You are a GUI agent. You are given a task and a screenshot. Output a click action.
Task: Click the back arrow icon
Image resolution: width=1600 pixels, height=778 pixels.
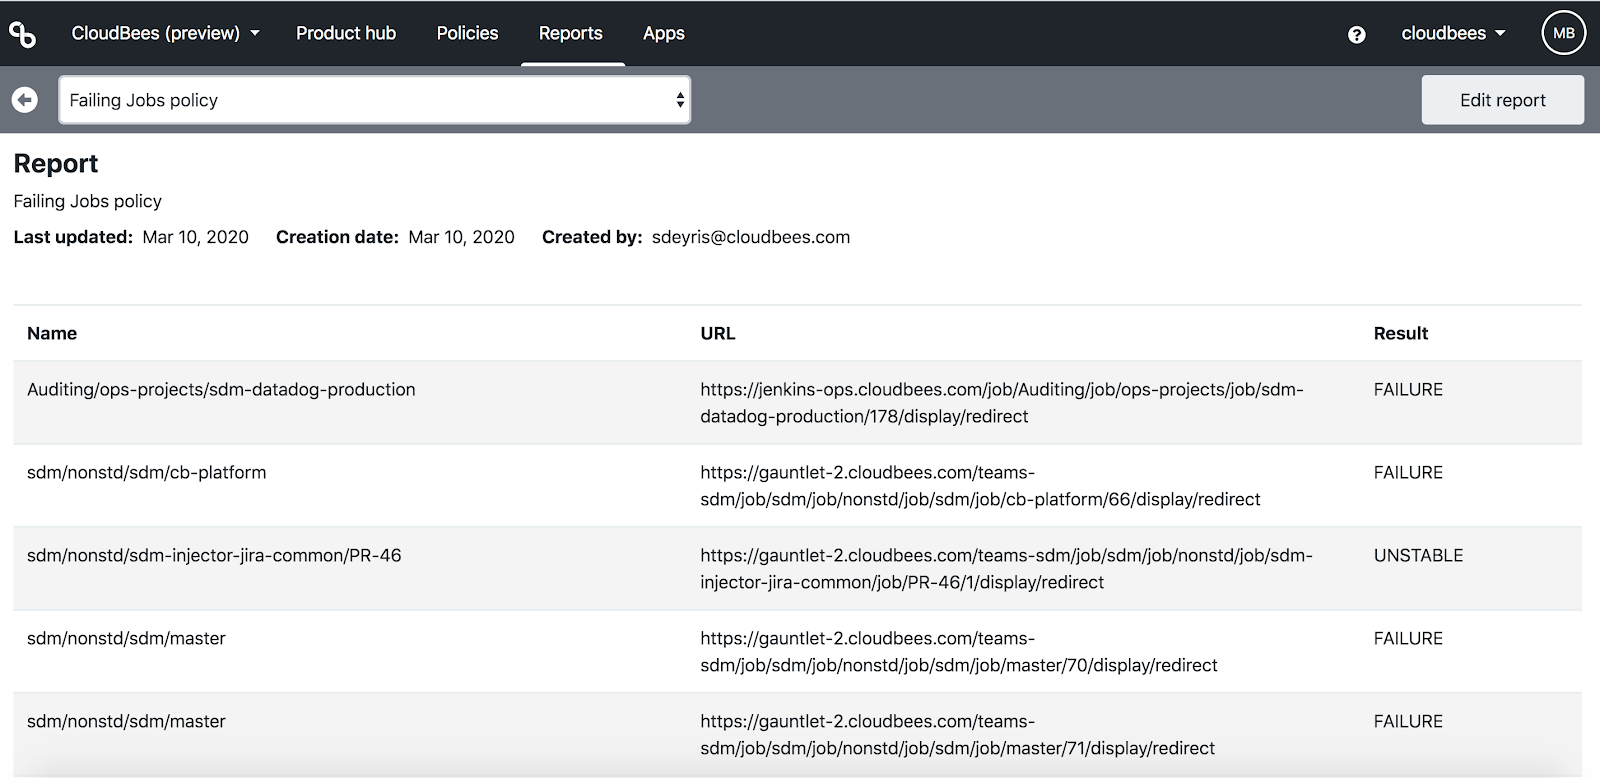(25, 100)
